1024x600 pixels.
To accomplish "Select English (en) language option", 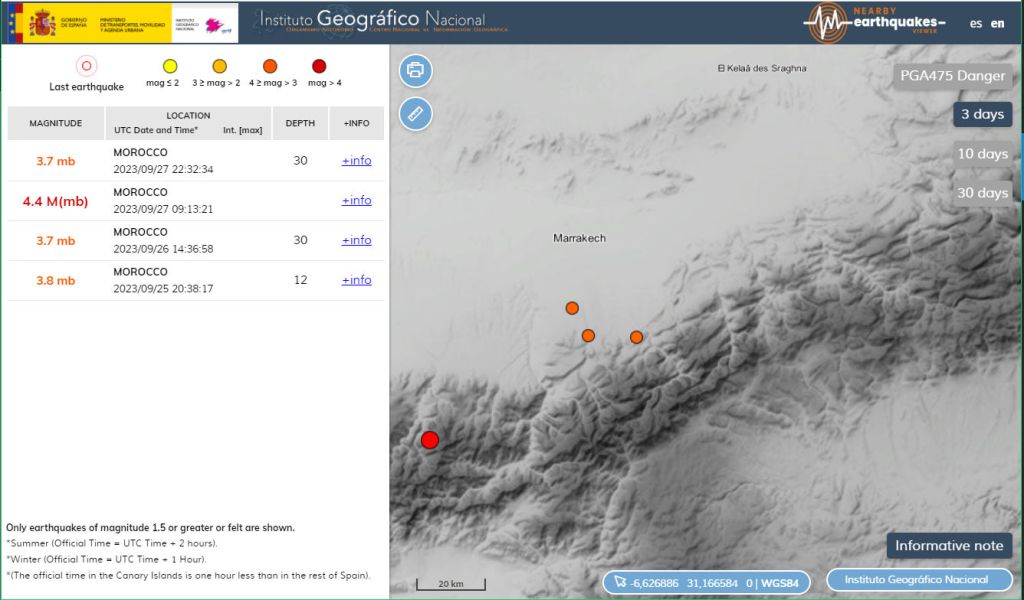I will (x=997, y=24).
